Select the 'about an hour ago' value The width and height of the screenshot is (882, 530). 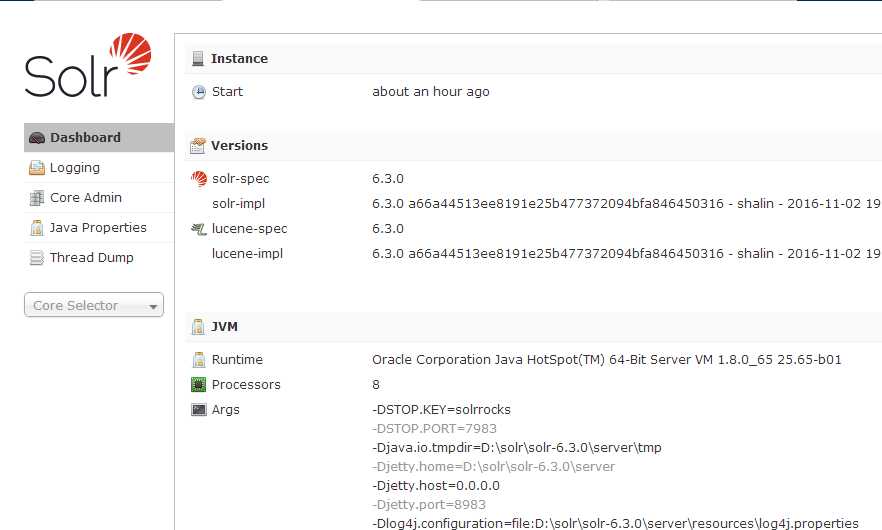click(430, 92)
